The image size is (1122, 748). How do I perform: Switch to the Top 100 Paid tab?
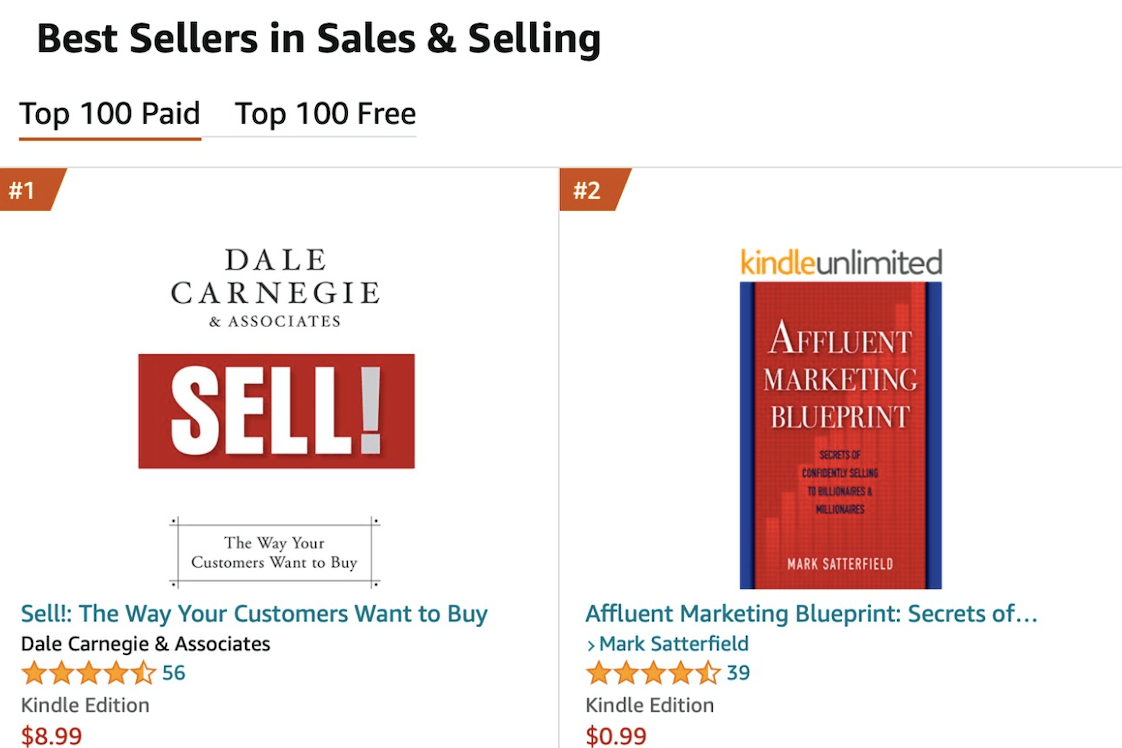pos(110,114)
